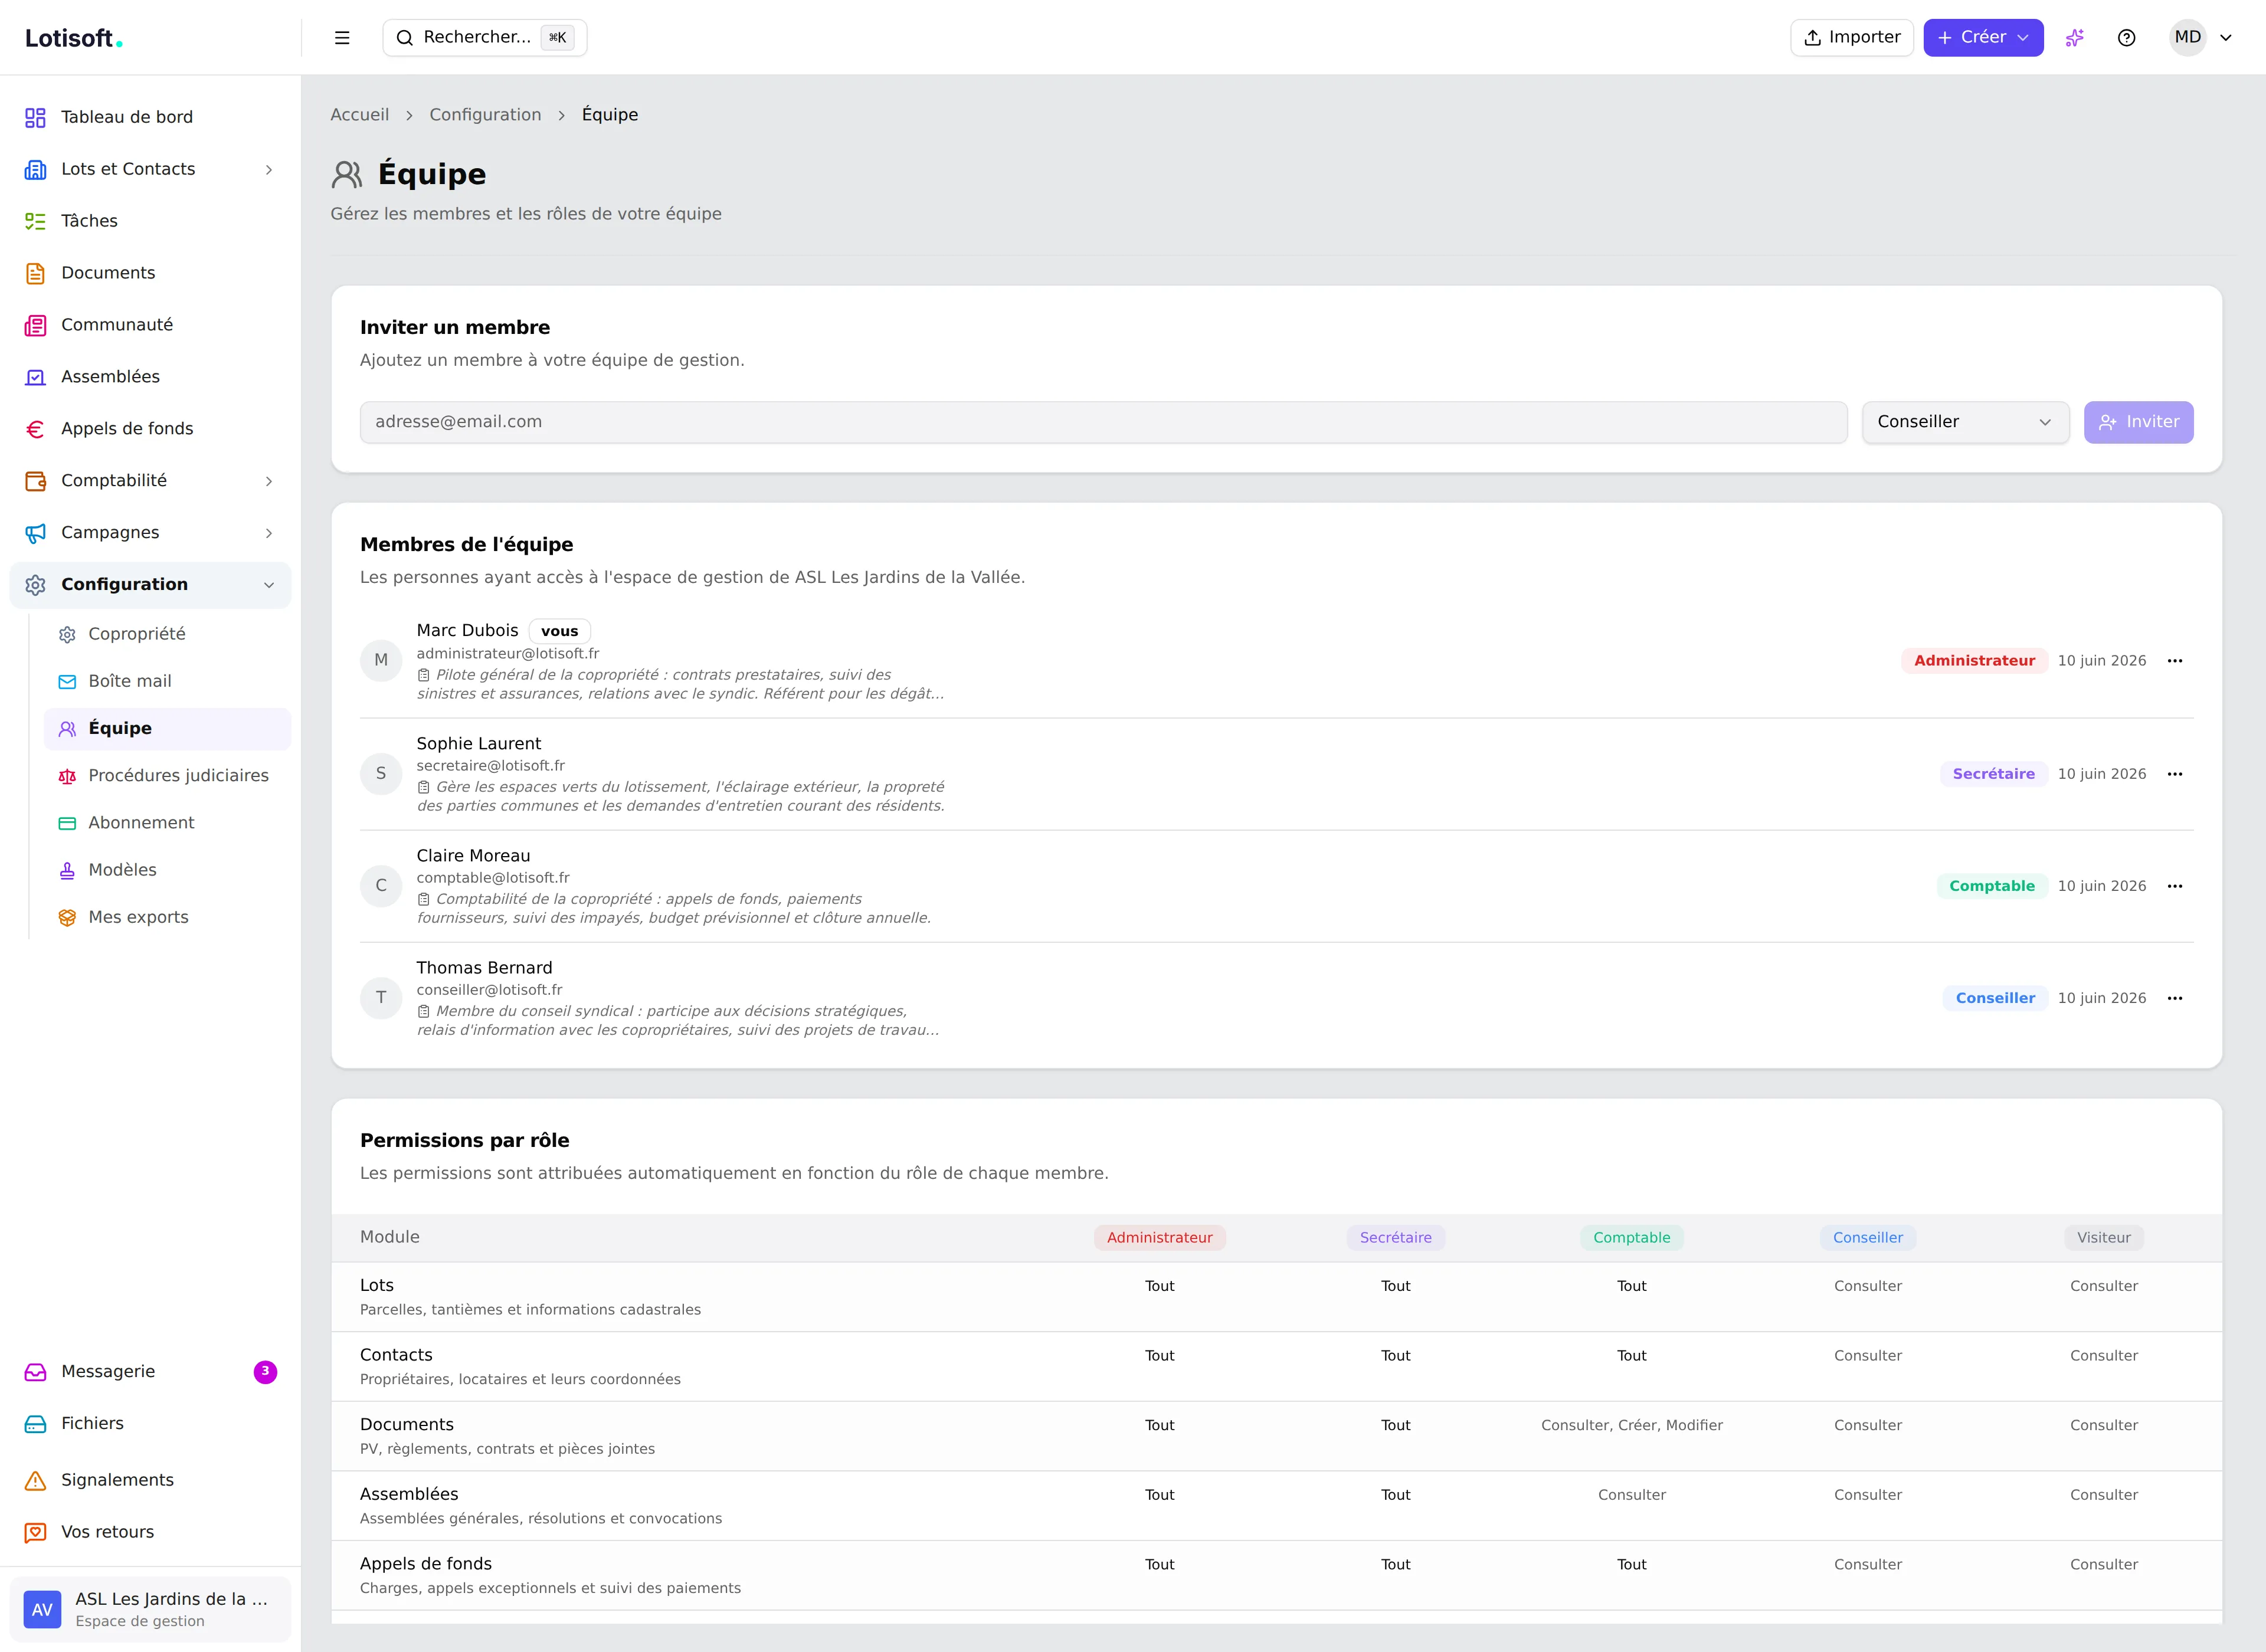Open the Créer dropdown button

pos(1983,38)
